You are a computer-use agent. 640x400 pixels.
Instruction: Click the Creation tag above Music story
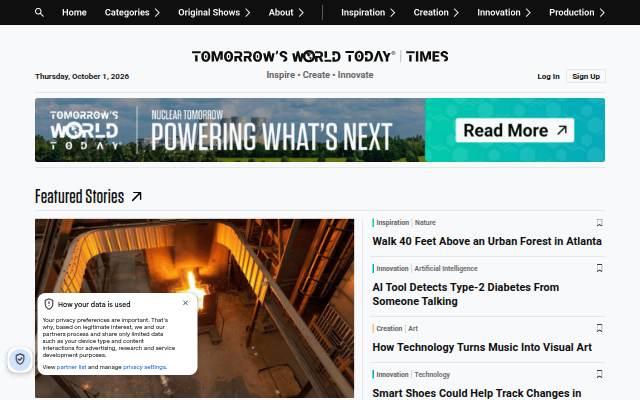tap(389, 328)
